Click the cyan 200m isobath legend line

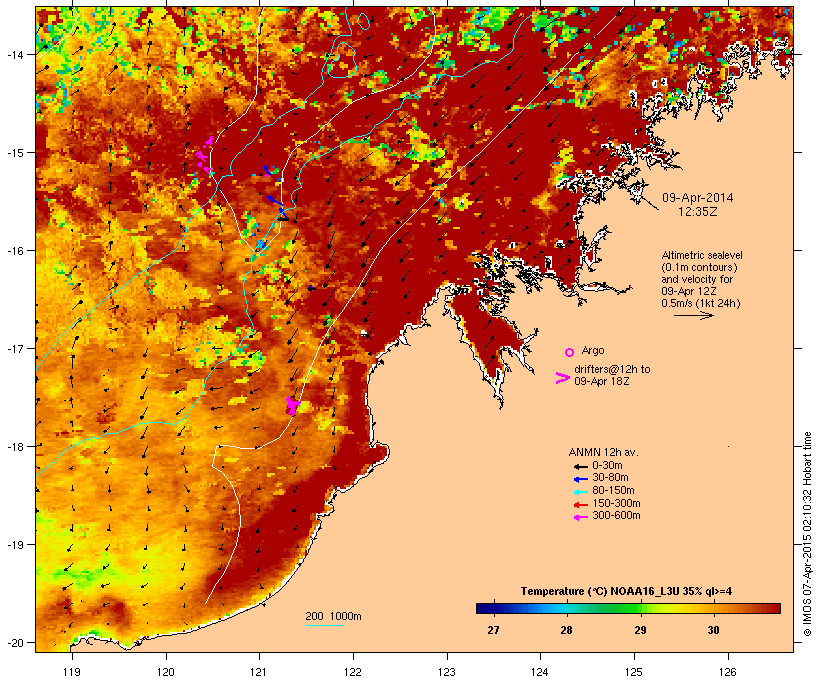[x=324, y=625]
